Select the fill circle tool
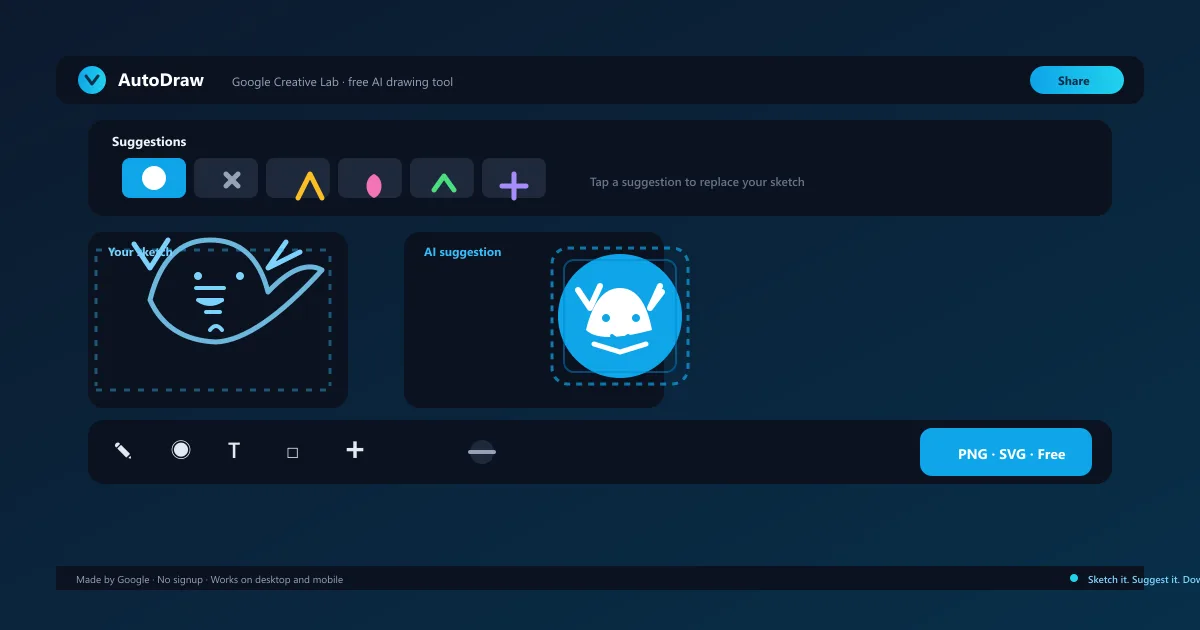 [181, 450]
